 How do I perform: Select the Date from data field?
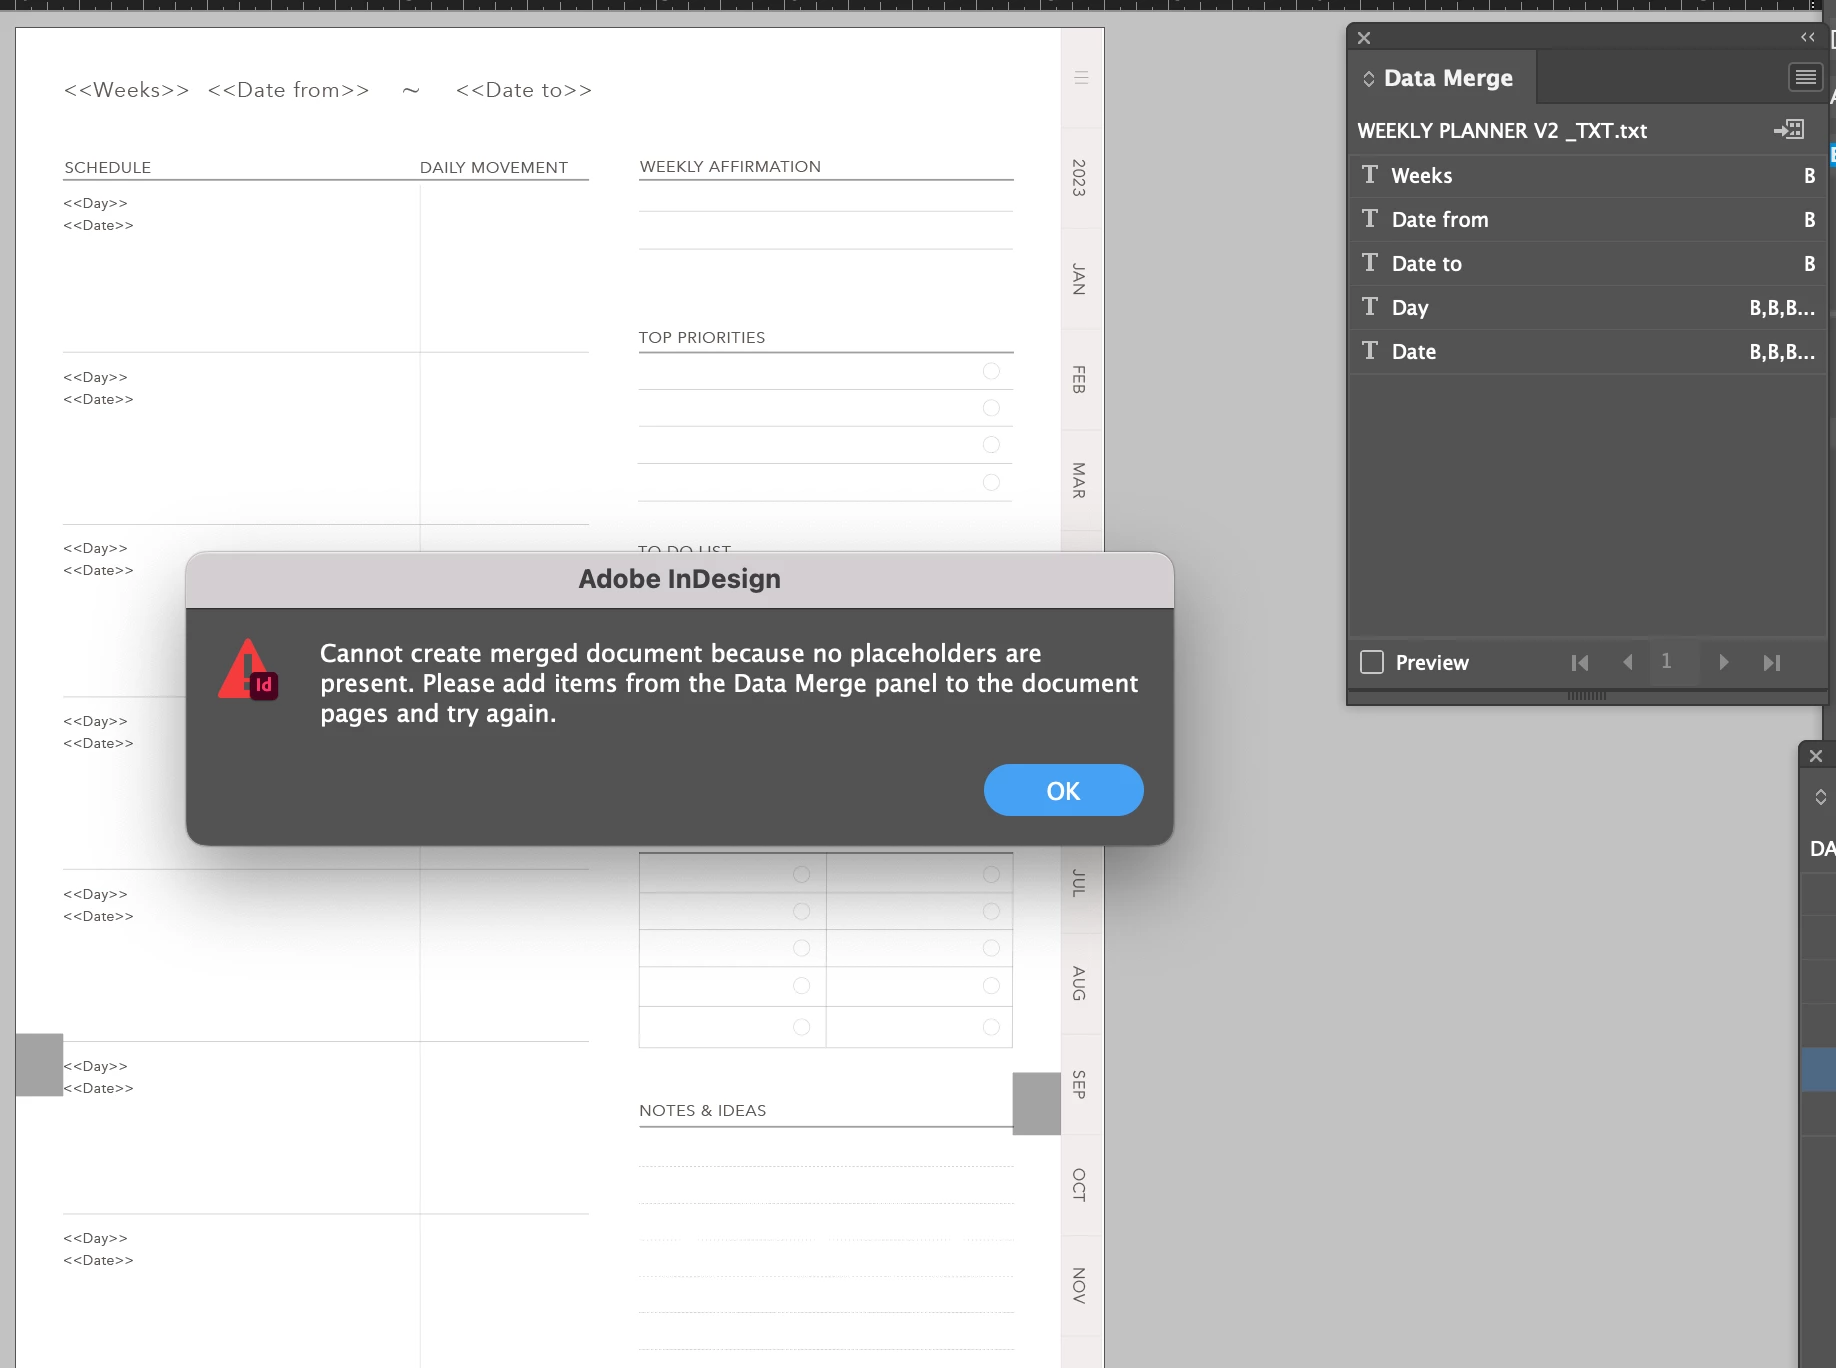[1587, 219]
